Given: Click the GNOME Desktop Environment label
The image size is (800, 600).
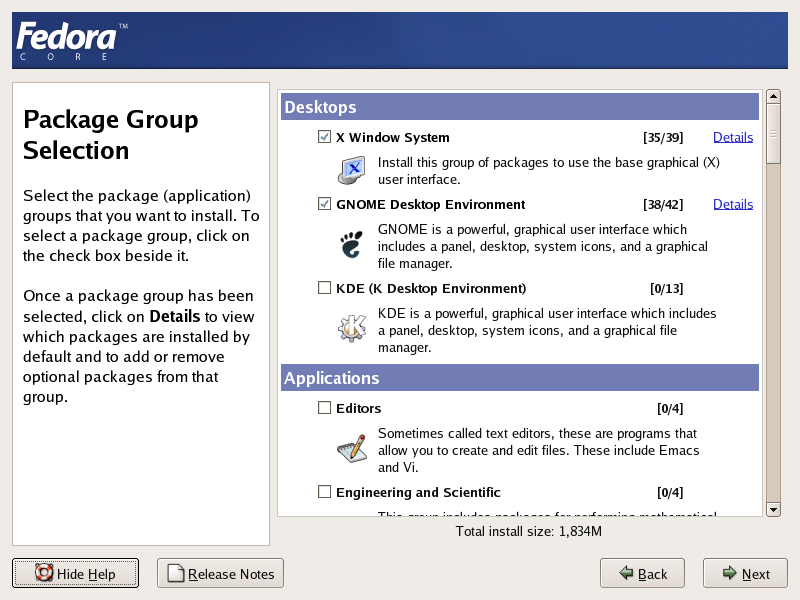Looking at the screenshot, I should pyautogui.click(x=431, y=204).
